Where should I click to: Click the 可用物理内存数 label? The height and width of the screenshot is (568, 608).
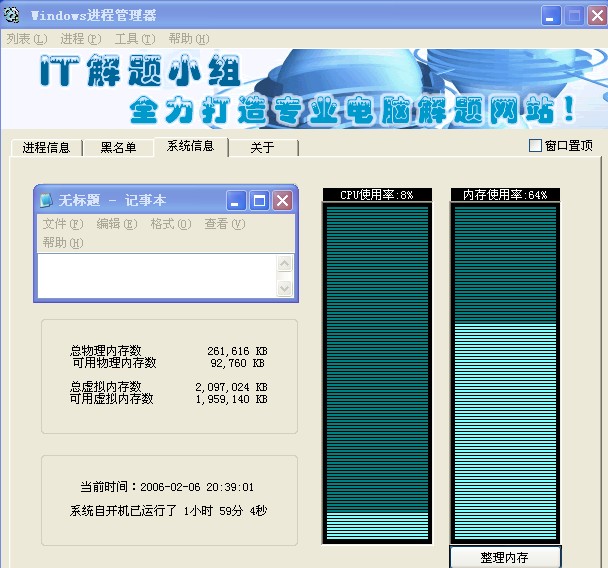click(x=114, y=363)
